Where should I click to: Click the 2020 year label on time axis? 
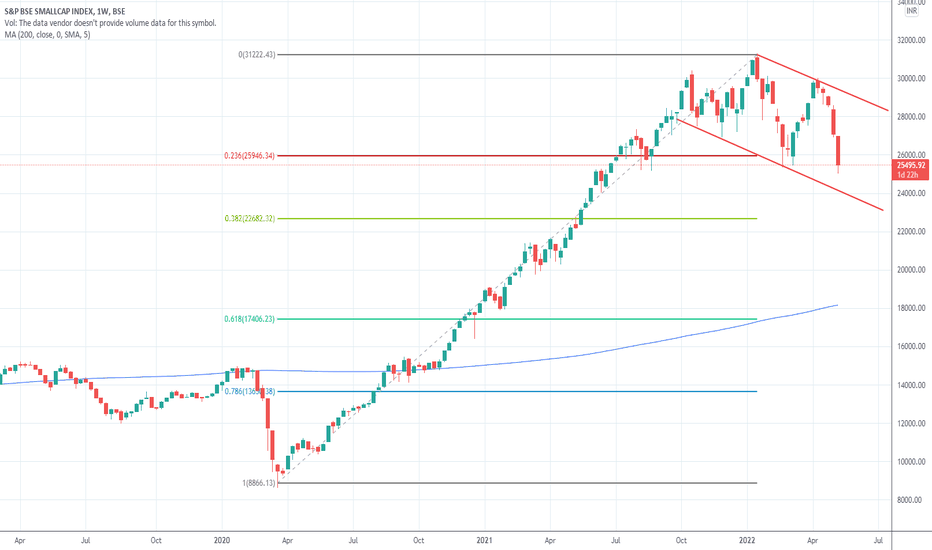222,540
